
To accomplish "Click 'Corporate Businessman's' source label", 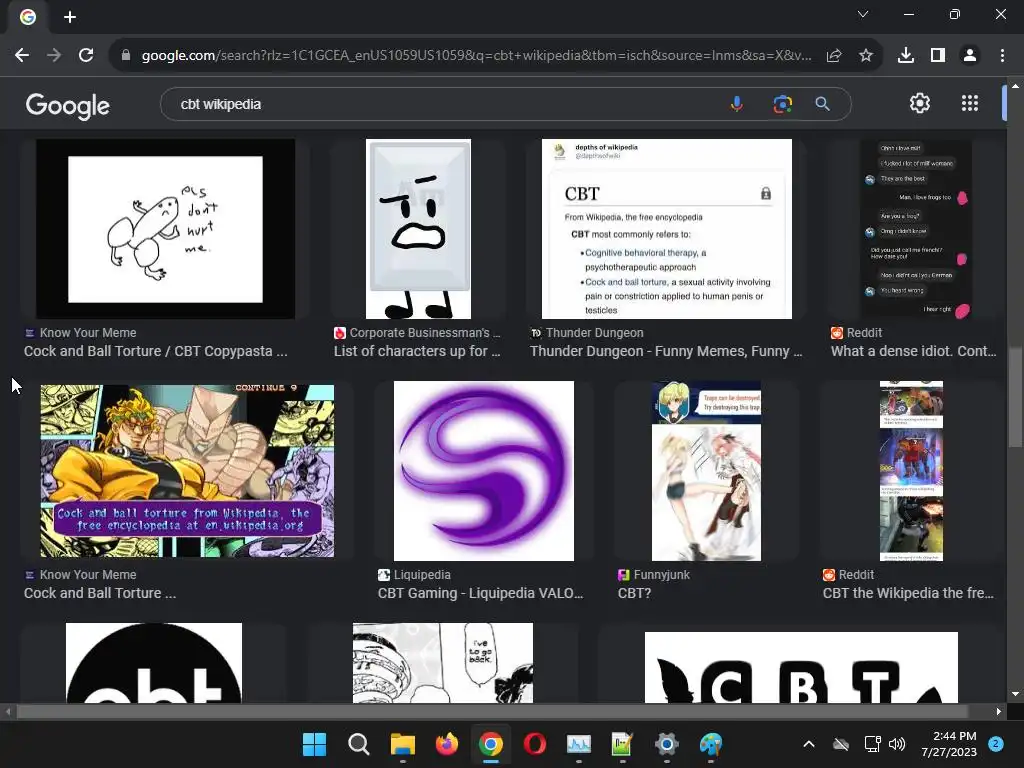I will (425, 333).
